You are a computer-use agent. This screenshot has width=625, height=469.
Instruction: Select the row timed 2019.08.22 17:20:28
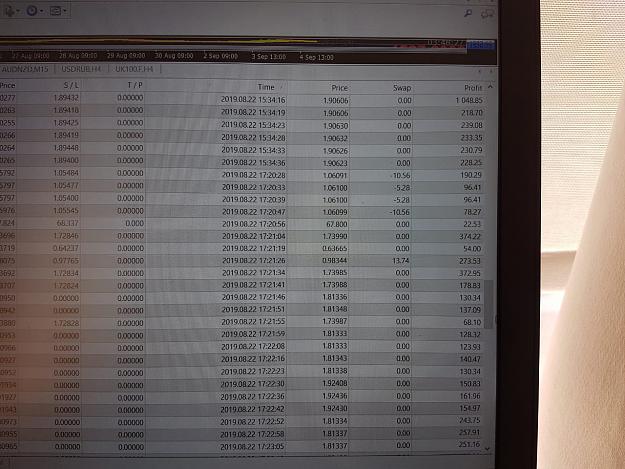tap(242, 175)
